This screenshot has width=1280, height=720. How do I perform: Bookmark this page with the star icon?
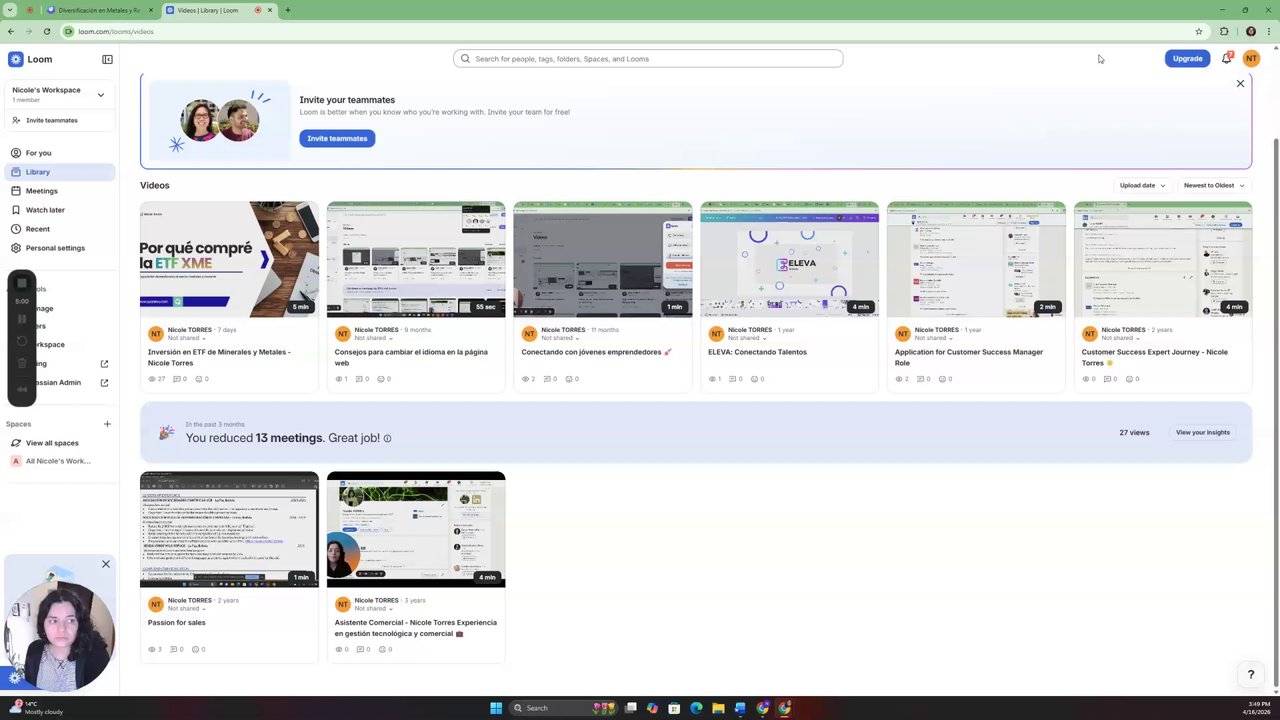1198,31
